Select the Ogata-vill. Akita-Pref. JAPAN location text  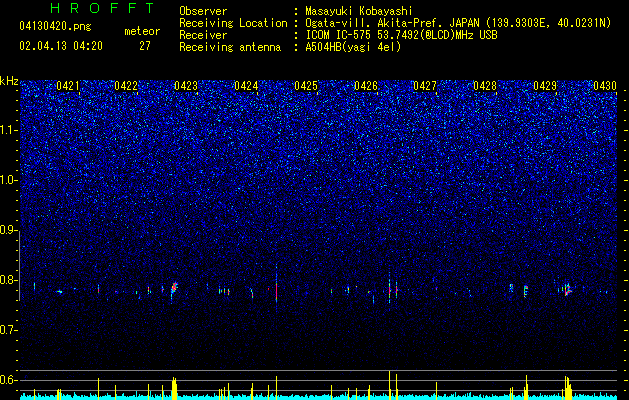coord(458,23)
